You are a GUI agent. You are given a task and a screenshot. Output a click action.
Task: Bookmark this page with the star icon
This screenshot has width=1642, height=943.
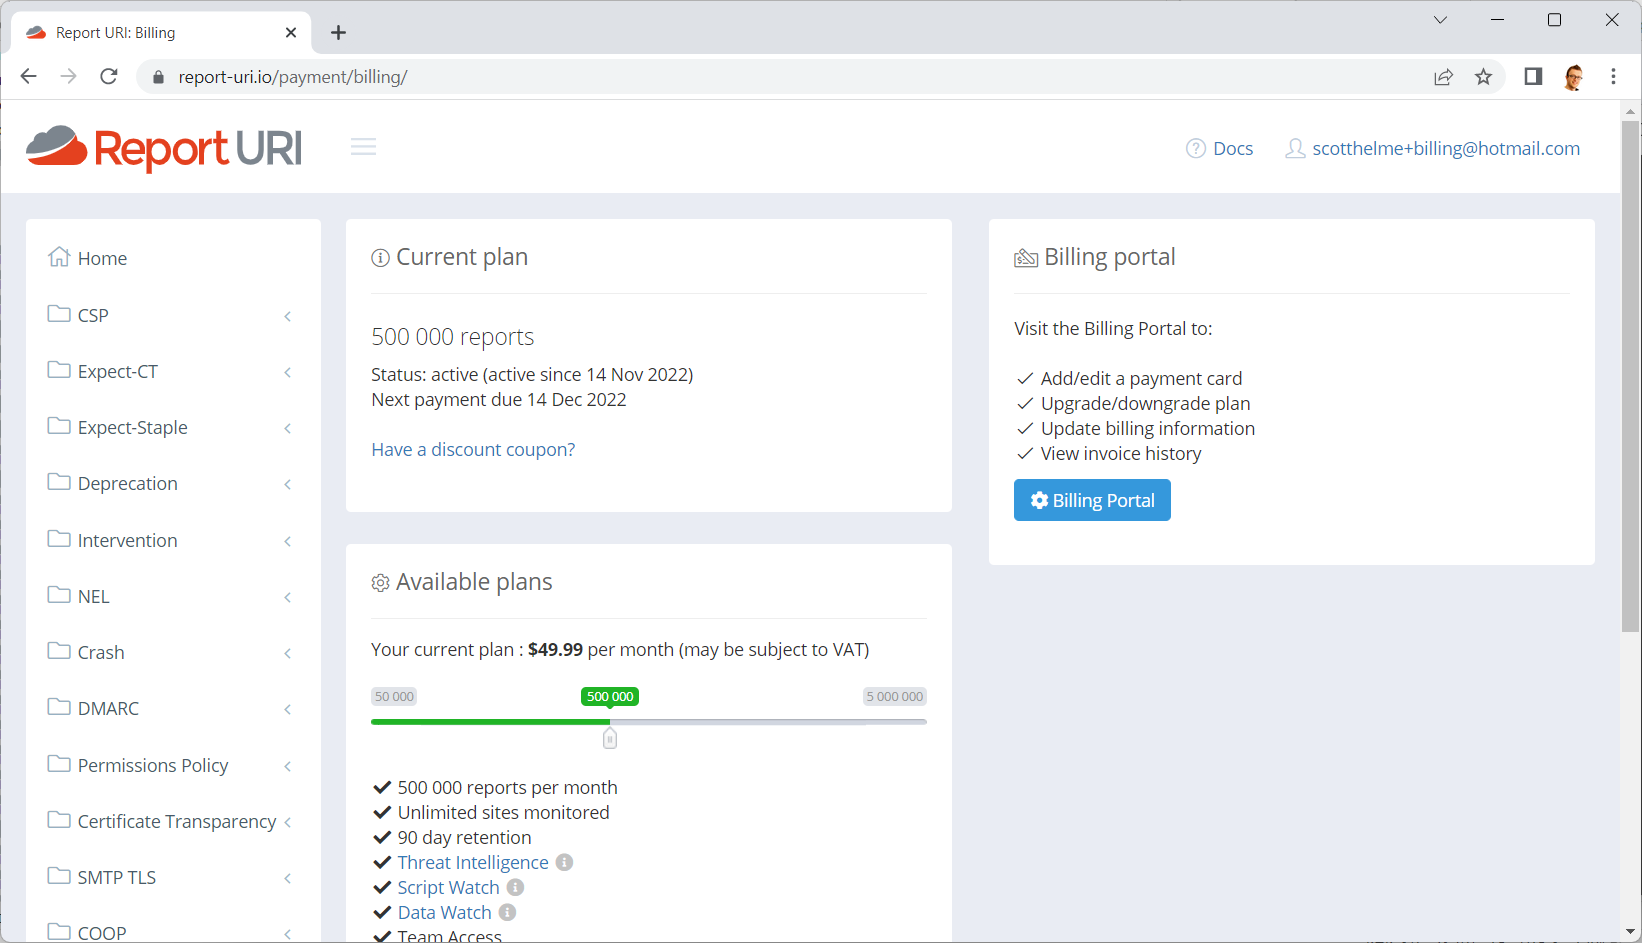pyautogui.click(x=1483, y=77)
